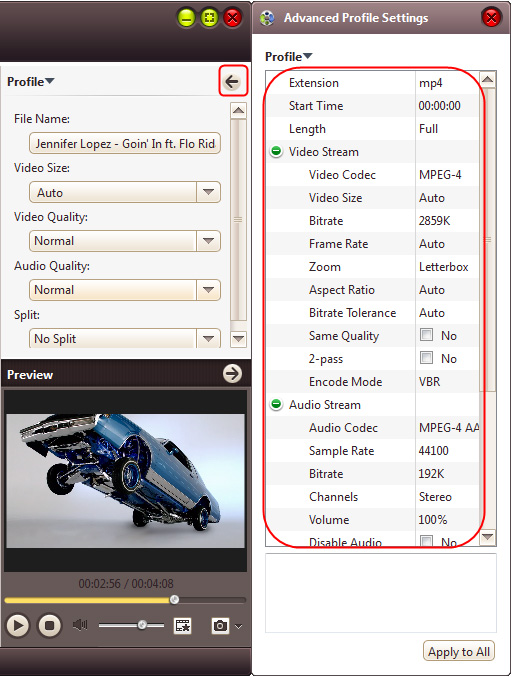The image size is (512, 677).
Task: Open the Video Quality dropdown
Action: [209, 241]
